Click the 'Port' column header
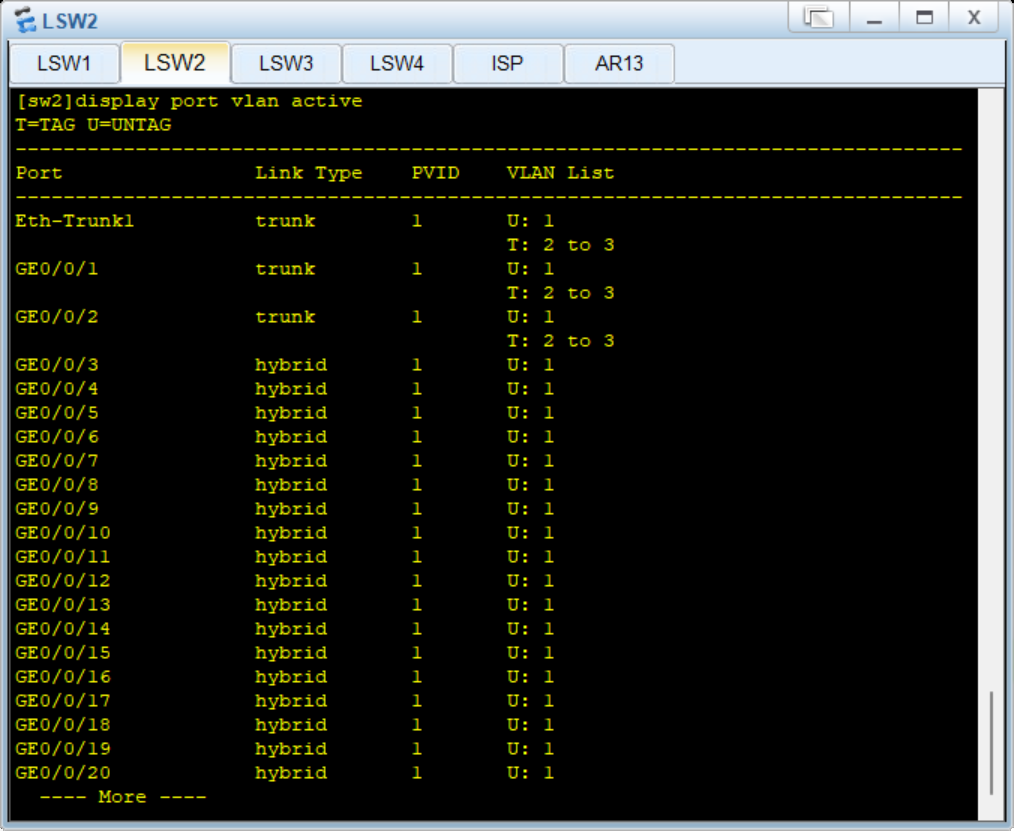This screenshot has width=1014, height=831. (39, 173)
